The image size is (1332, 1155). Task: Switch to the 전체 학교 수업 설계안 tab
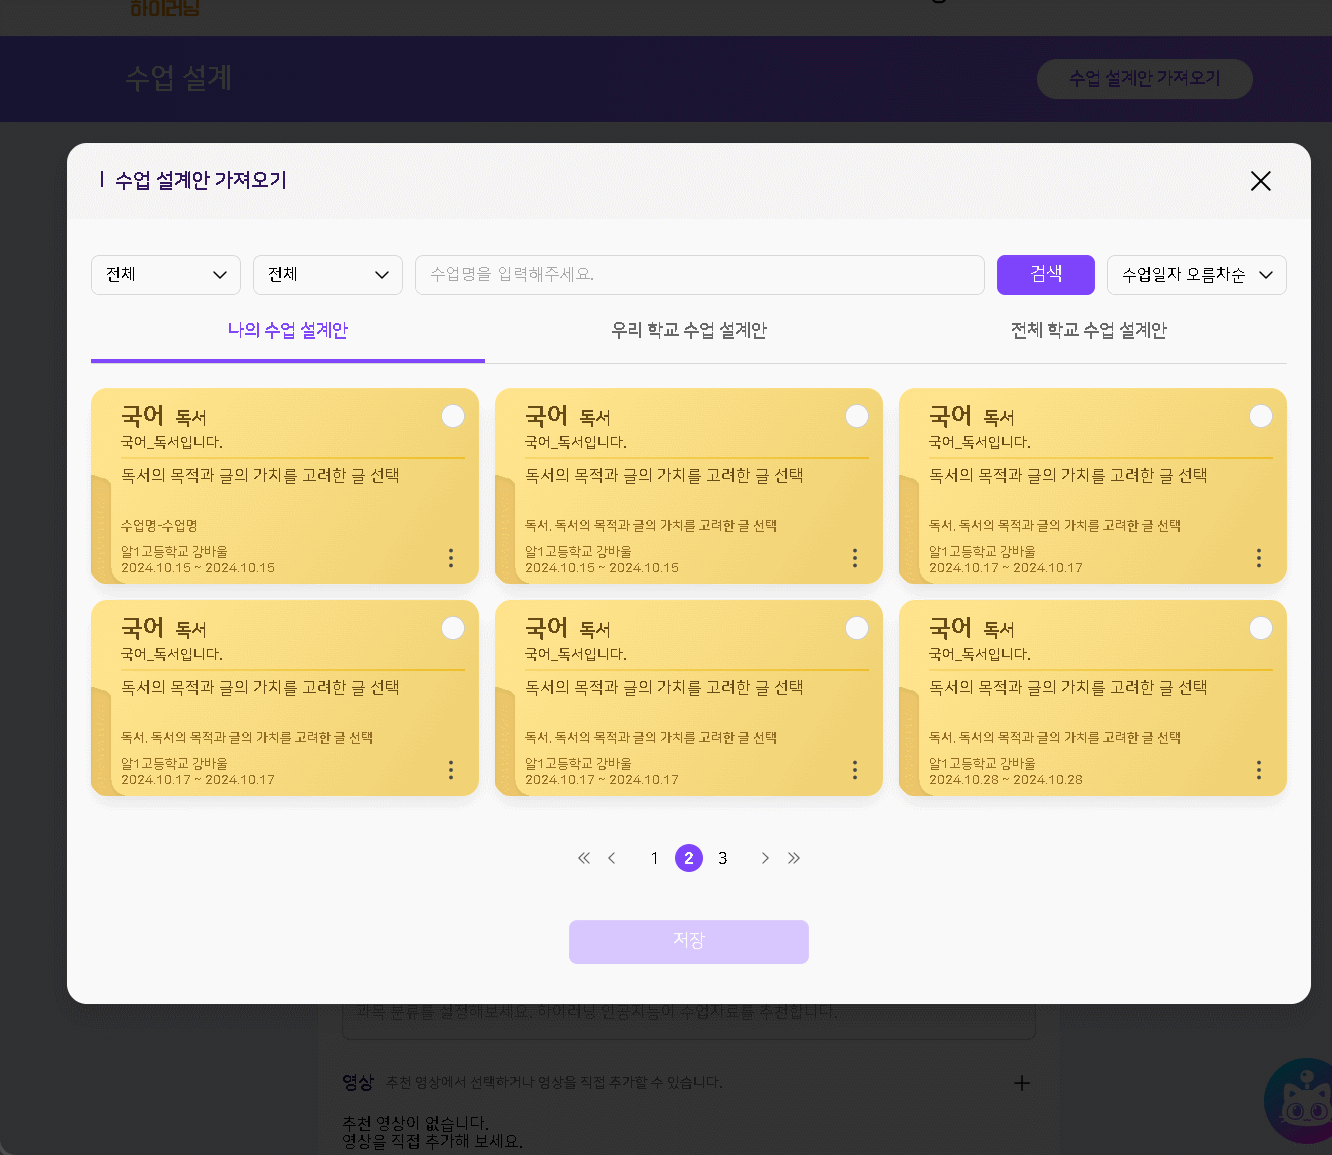[1088, 331]
